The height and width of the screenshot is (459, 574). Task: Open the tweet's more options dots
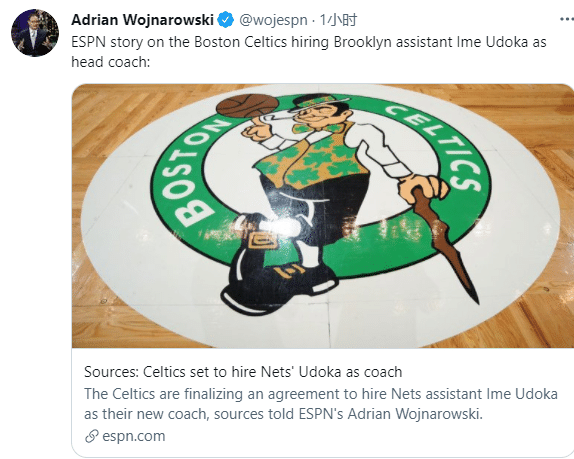567,19
